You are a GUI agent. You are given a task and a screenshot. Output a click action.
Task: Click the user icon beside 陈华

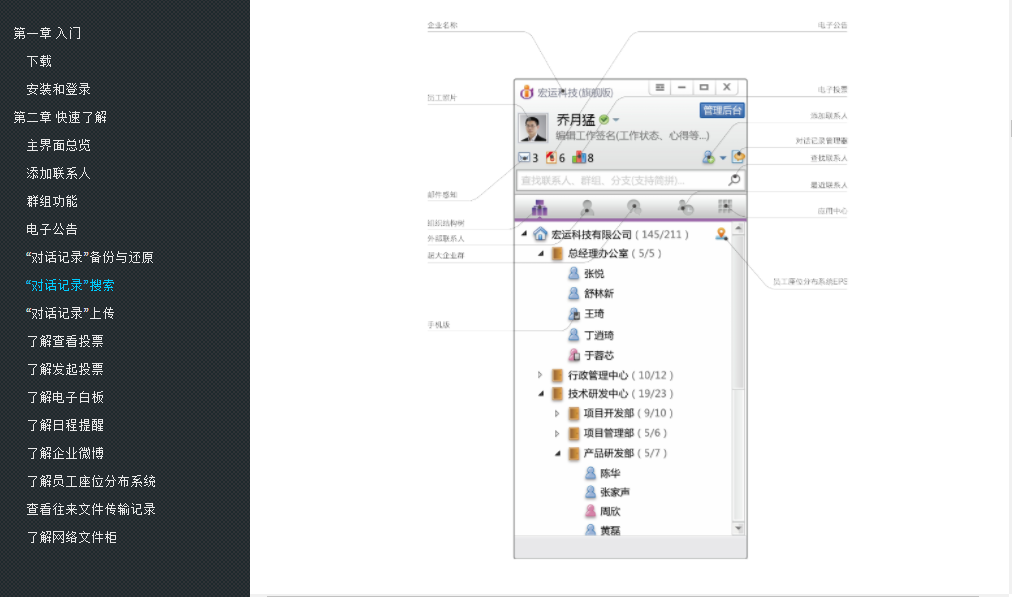click(590, 473)
